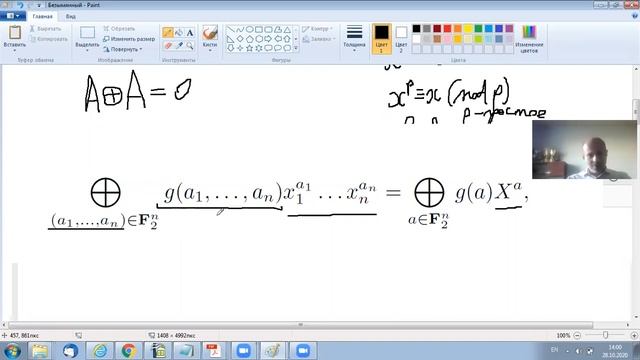Click the Выделить selection rectangle icon
Viewport: 640px width, 360px height.
(87, 33)
